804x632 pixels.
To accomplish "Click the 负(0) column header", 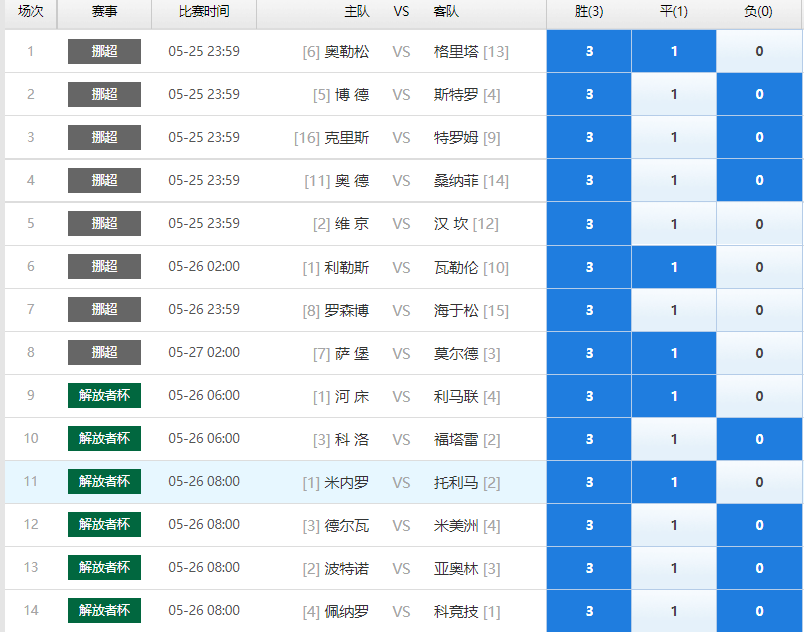I will pos(759,11).
